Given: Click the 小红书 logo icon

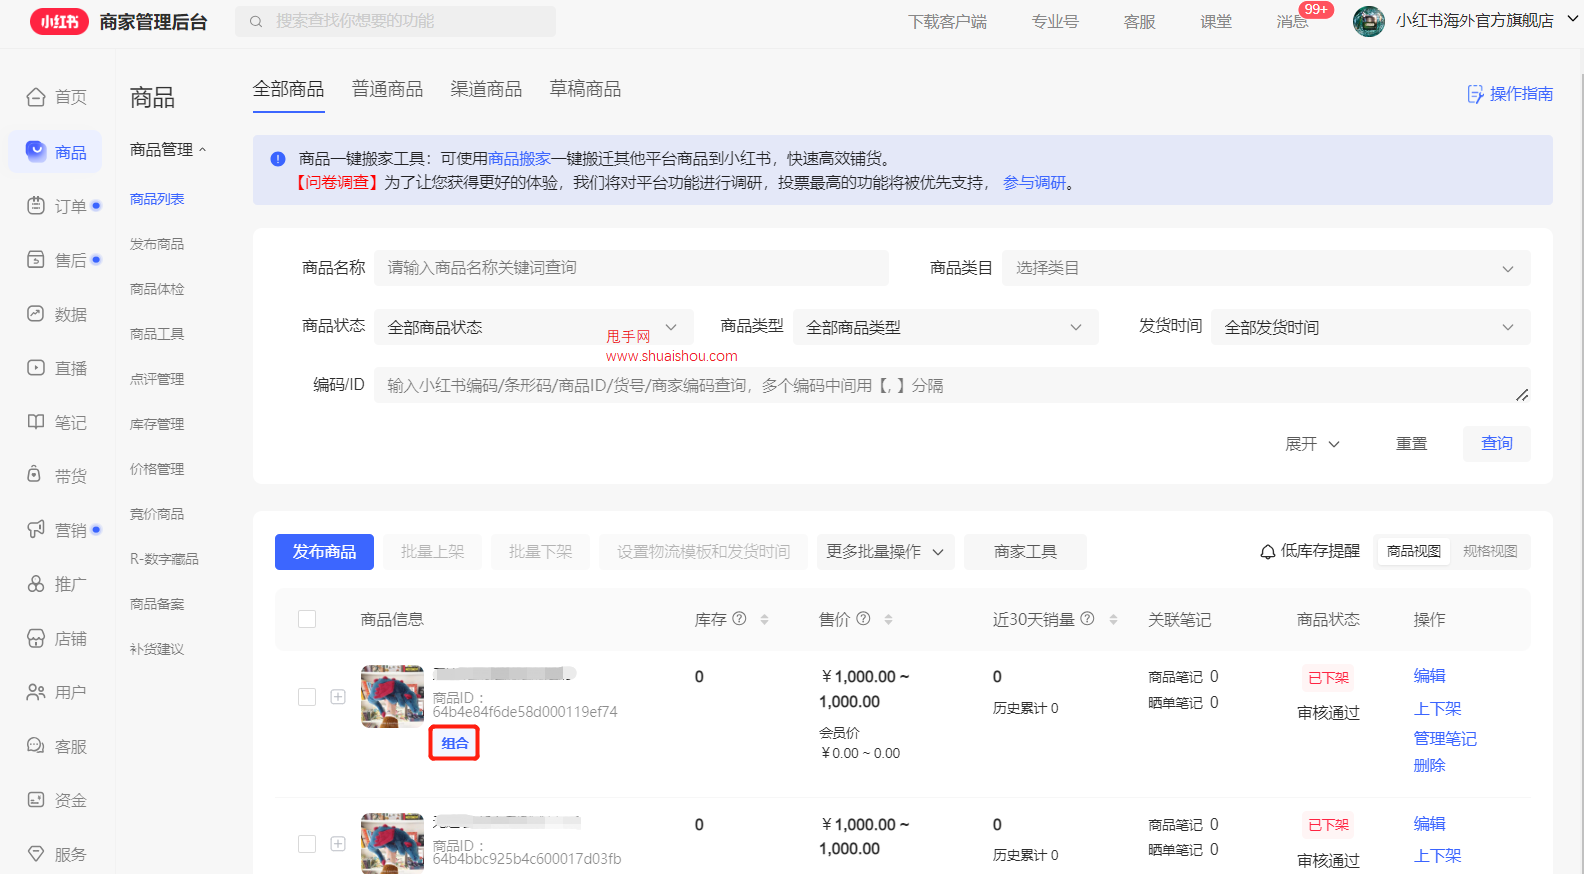Looking at the screenshot, I should [59, 21].
